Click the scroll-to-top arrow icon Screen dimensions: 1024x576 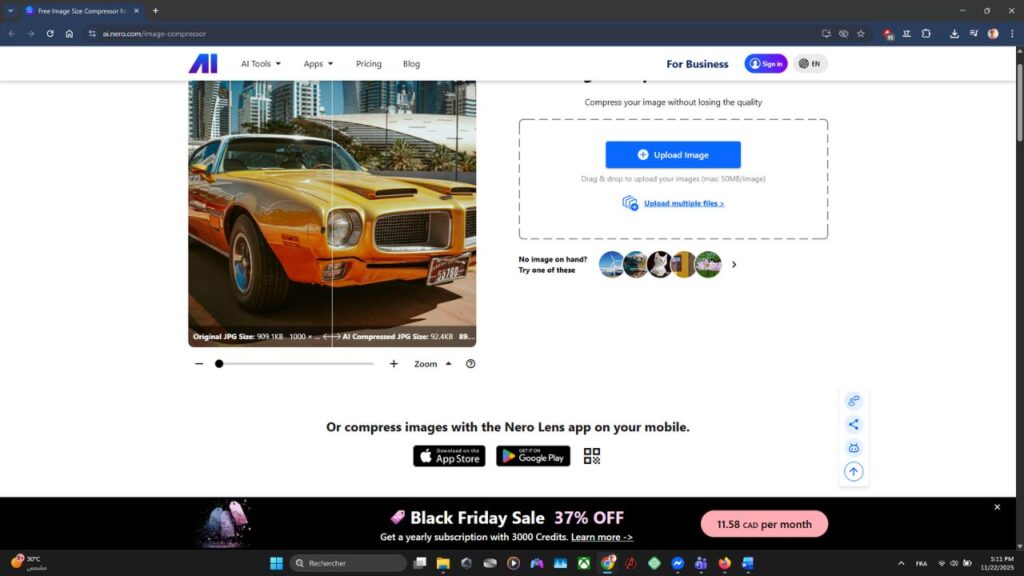(x=853, y=471)
